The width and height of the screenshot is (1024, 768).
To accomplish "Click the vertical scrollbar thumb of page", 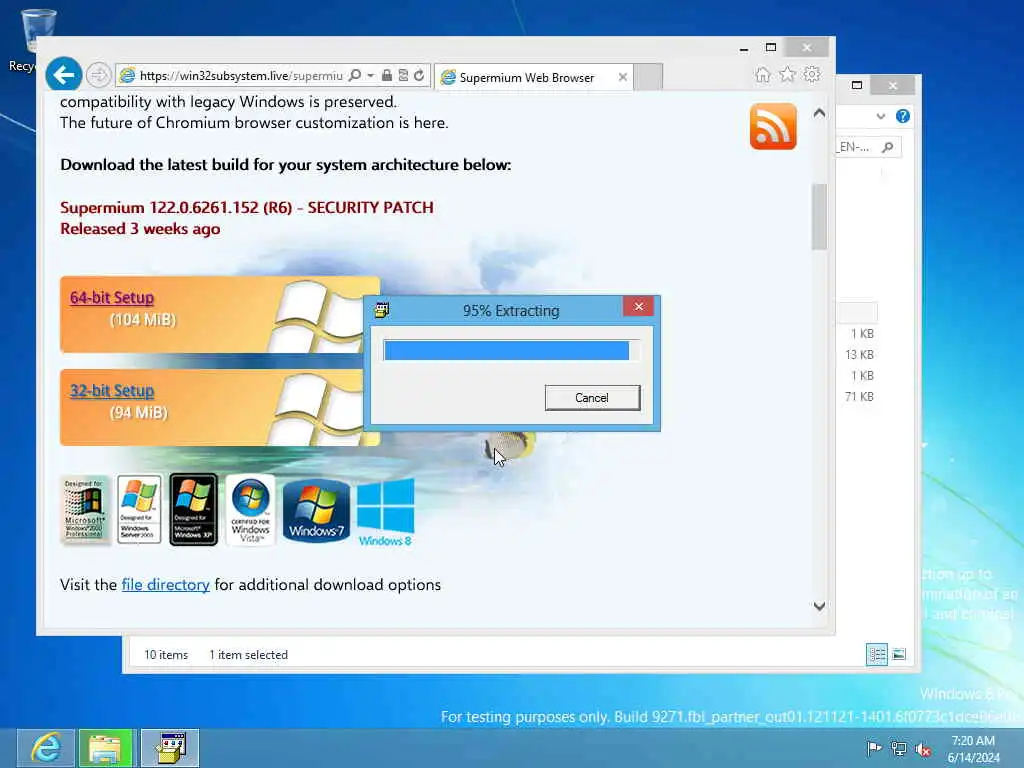I will point(820,217).
